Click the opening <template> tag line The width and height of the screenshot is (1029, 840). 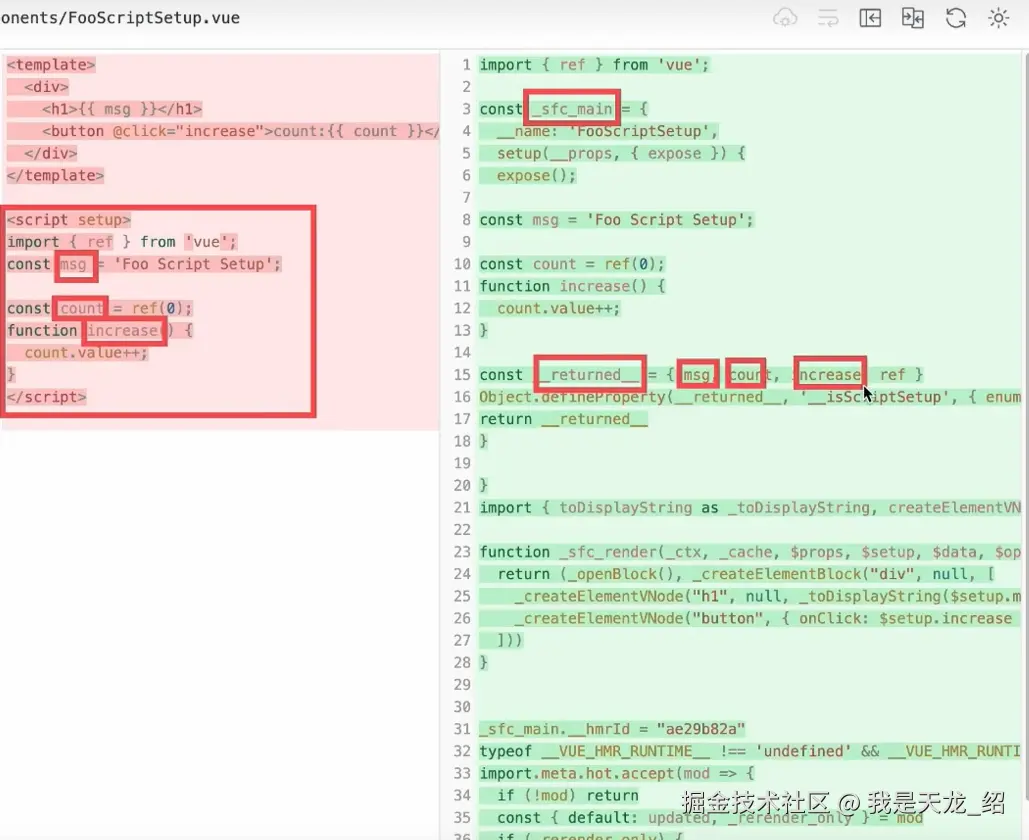click(x=51, y=65)
